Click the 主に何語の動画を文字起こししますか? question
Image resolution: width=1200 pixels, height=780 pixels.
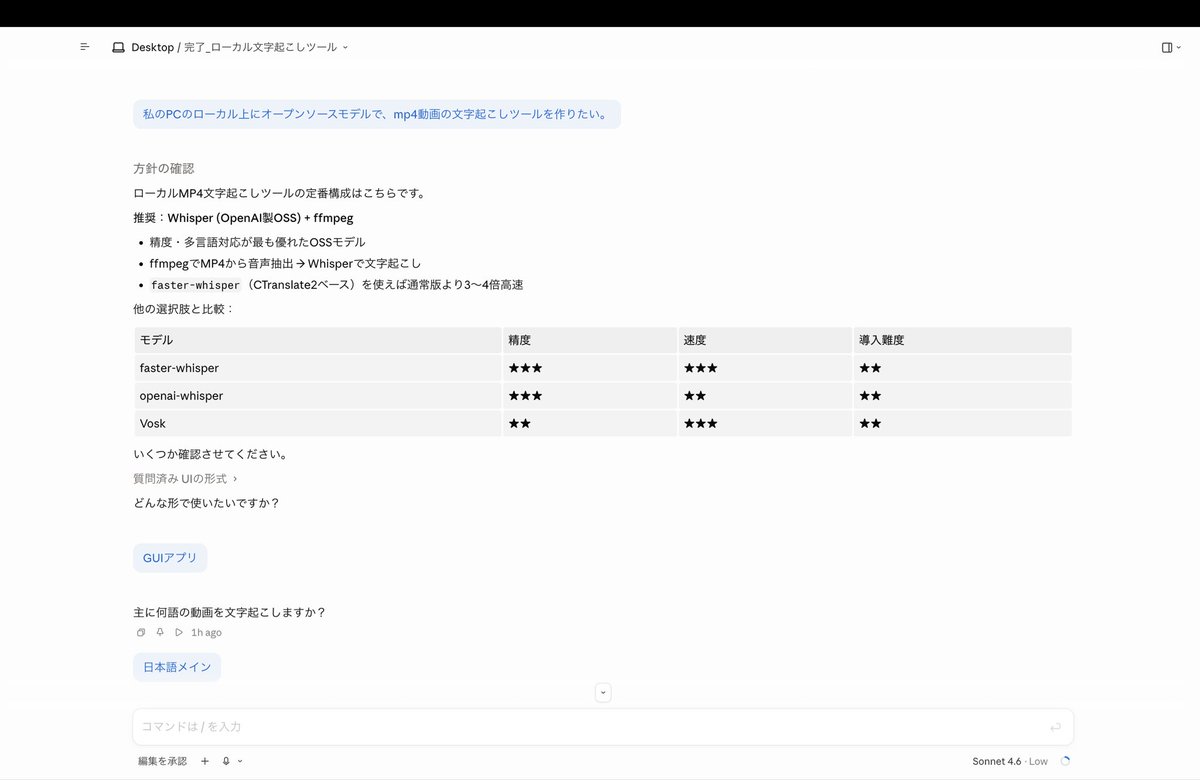pos(229,612)
